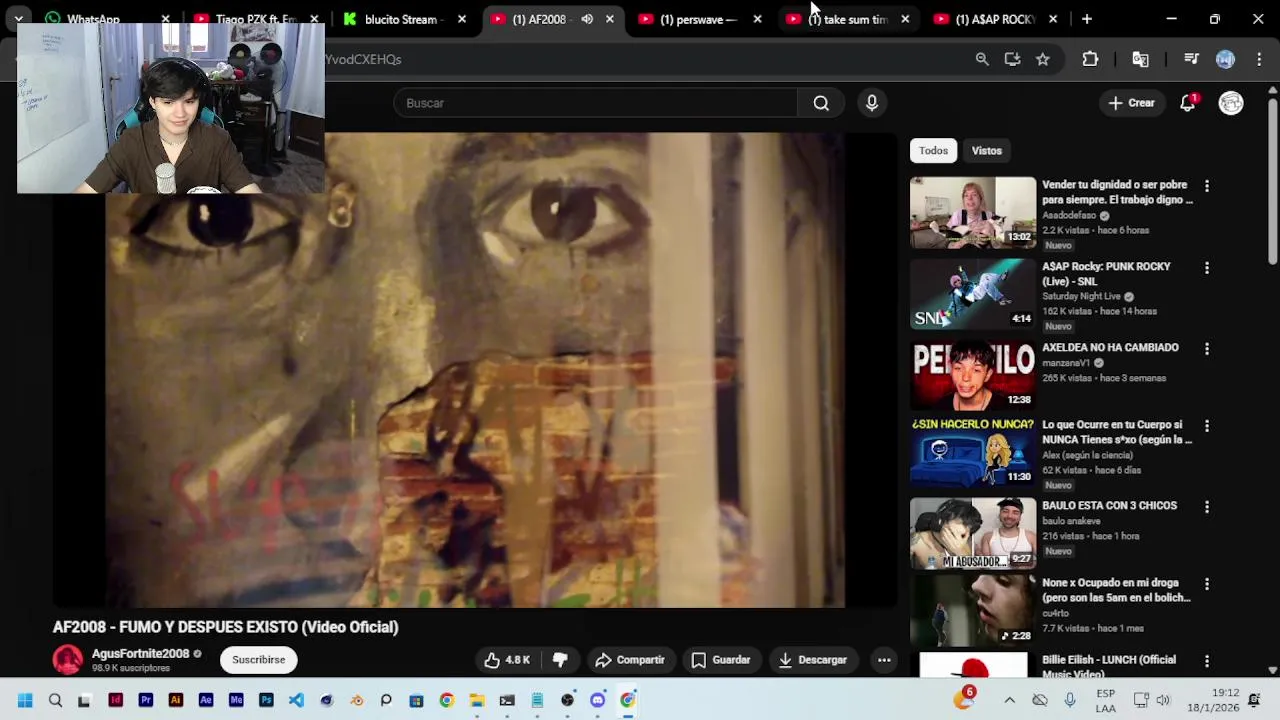This screenshot has width=1280, height=720.
Task: Select the 'Todos' filter chip
Action: (933, 151)
